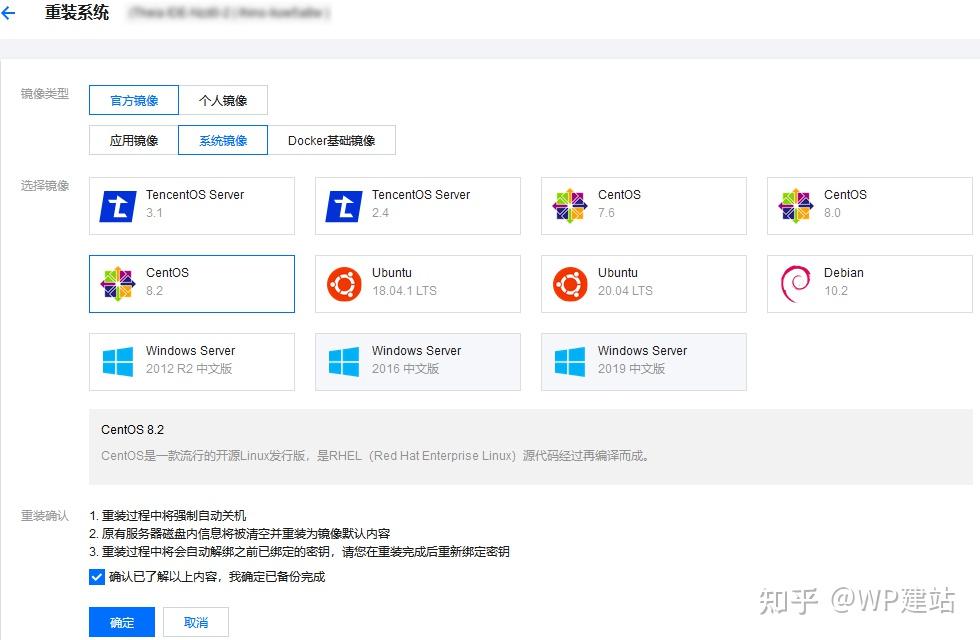Open the 应用镜像 tab
Screen dimensions: 980x640
pyautogui.click(x=134, y=140)
